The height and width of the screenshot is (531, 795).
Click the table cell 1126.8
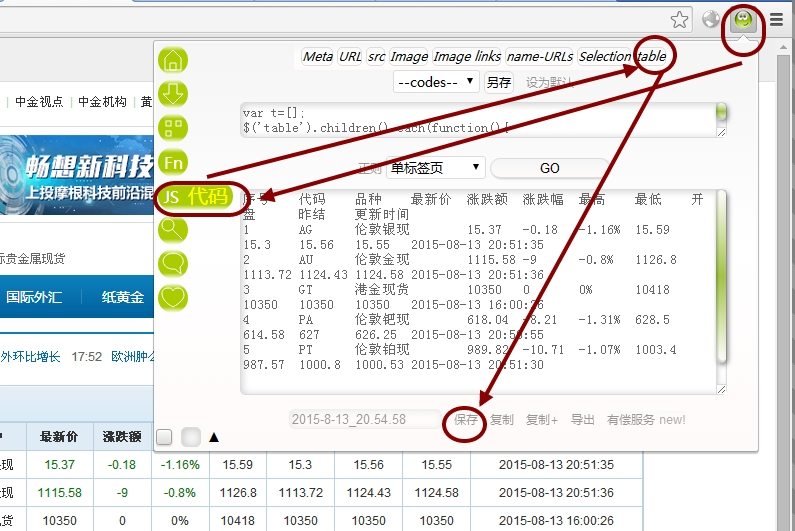(x=238, y=492)
